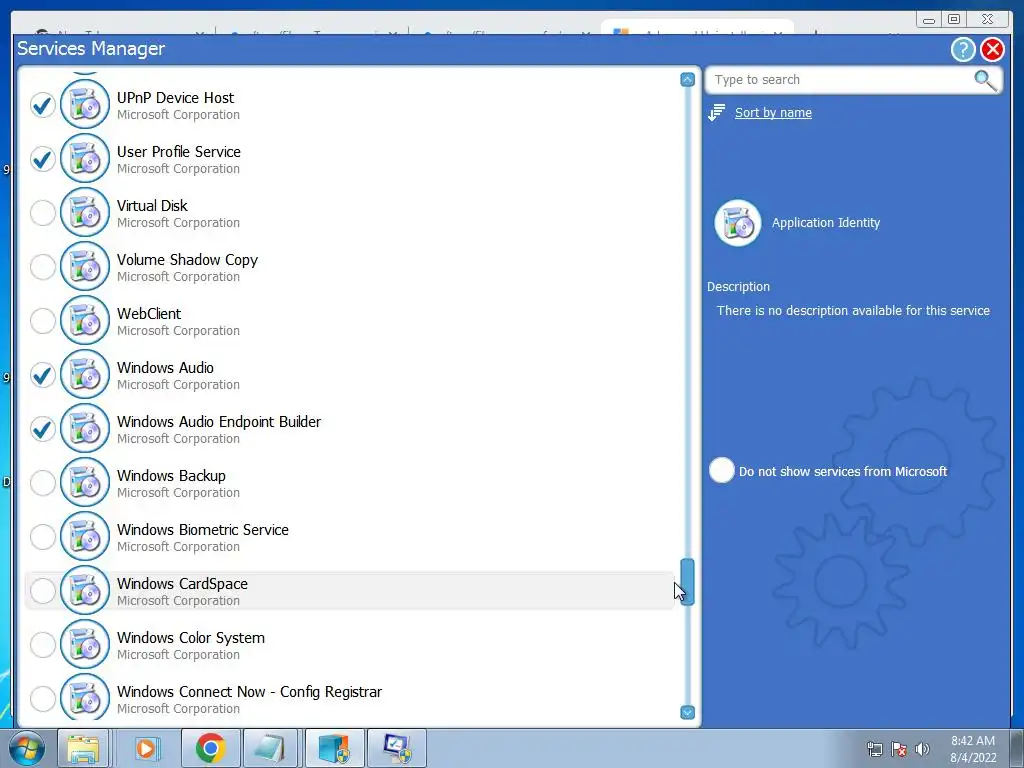Toggle Do not show services from Microsoft
This screenshot has width=1024, height=768.
point(722,470)
